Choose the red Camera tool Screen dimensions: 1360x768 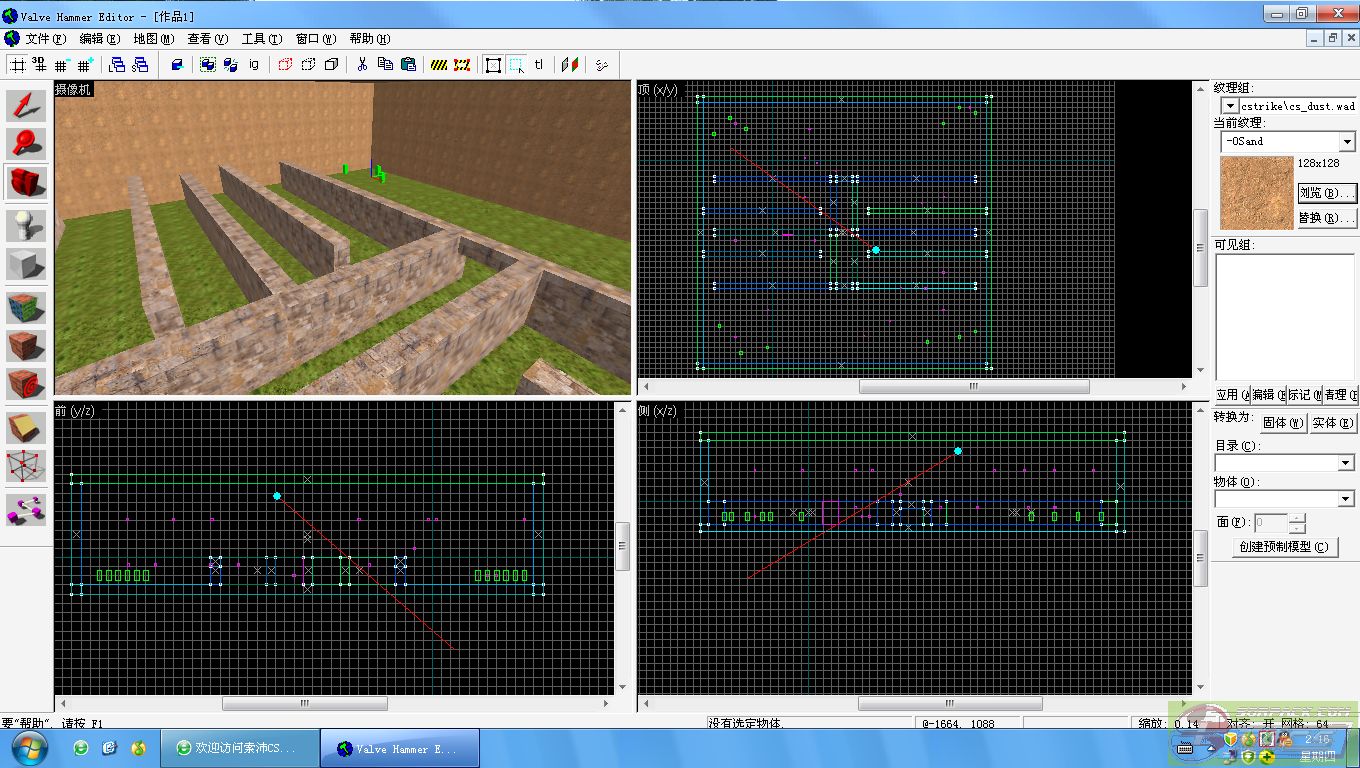tap(27, 183)
